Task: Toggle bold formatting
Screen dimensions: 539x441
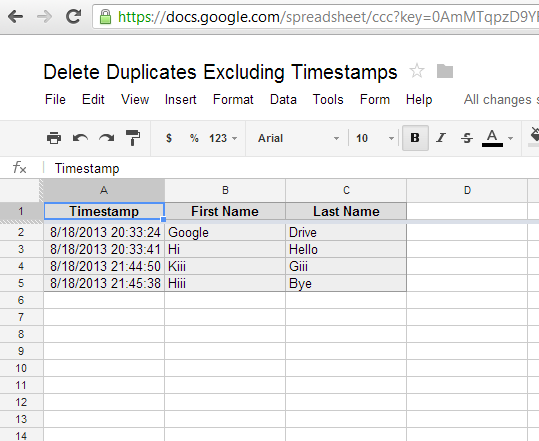Action: [x=415, y=138]
